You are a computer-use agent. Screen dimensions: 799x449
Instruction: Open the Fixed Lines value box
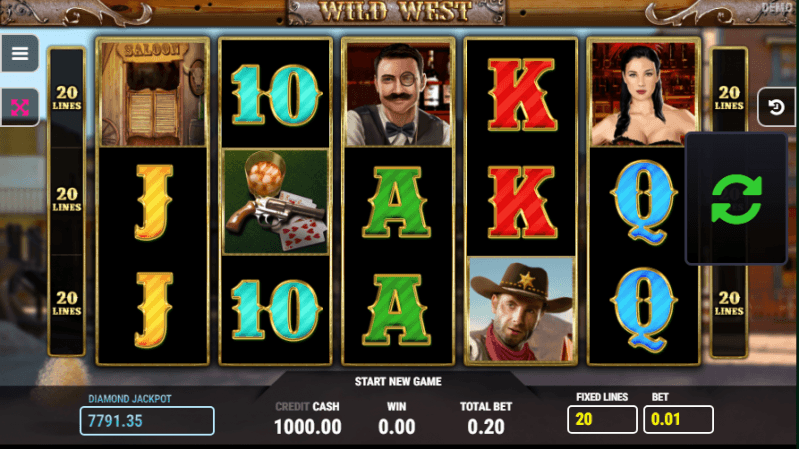(x=602, y=419)
